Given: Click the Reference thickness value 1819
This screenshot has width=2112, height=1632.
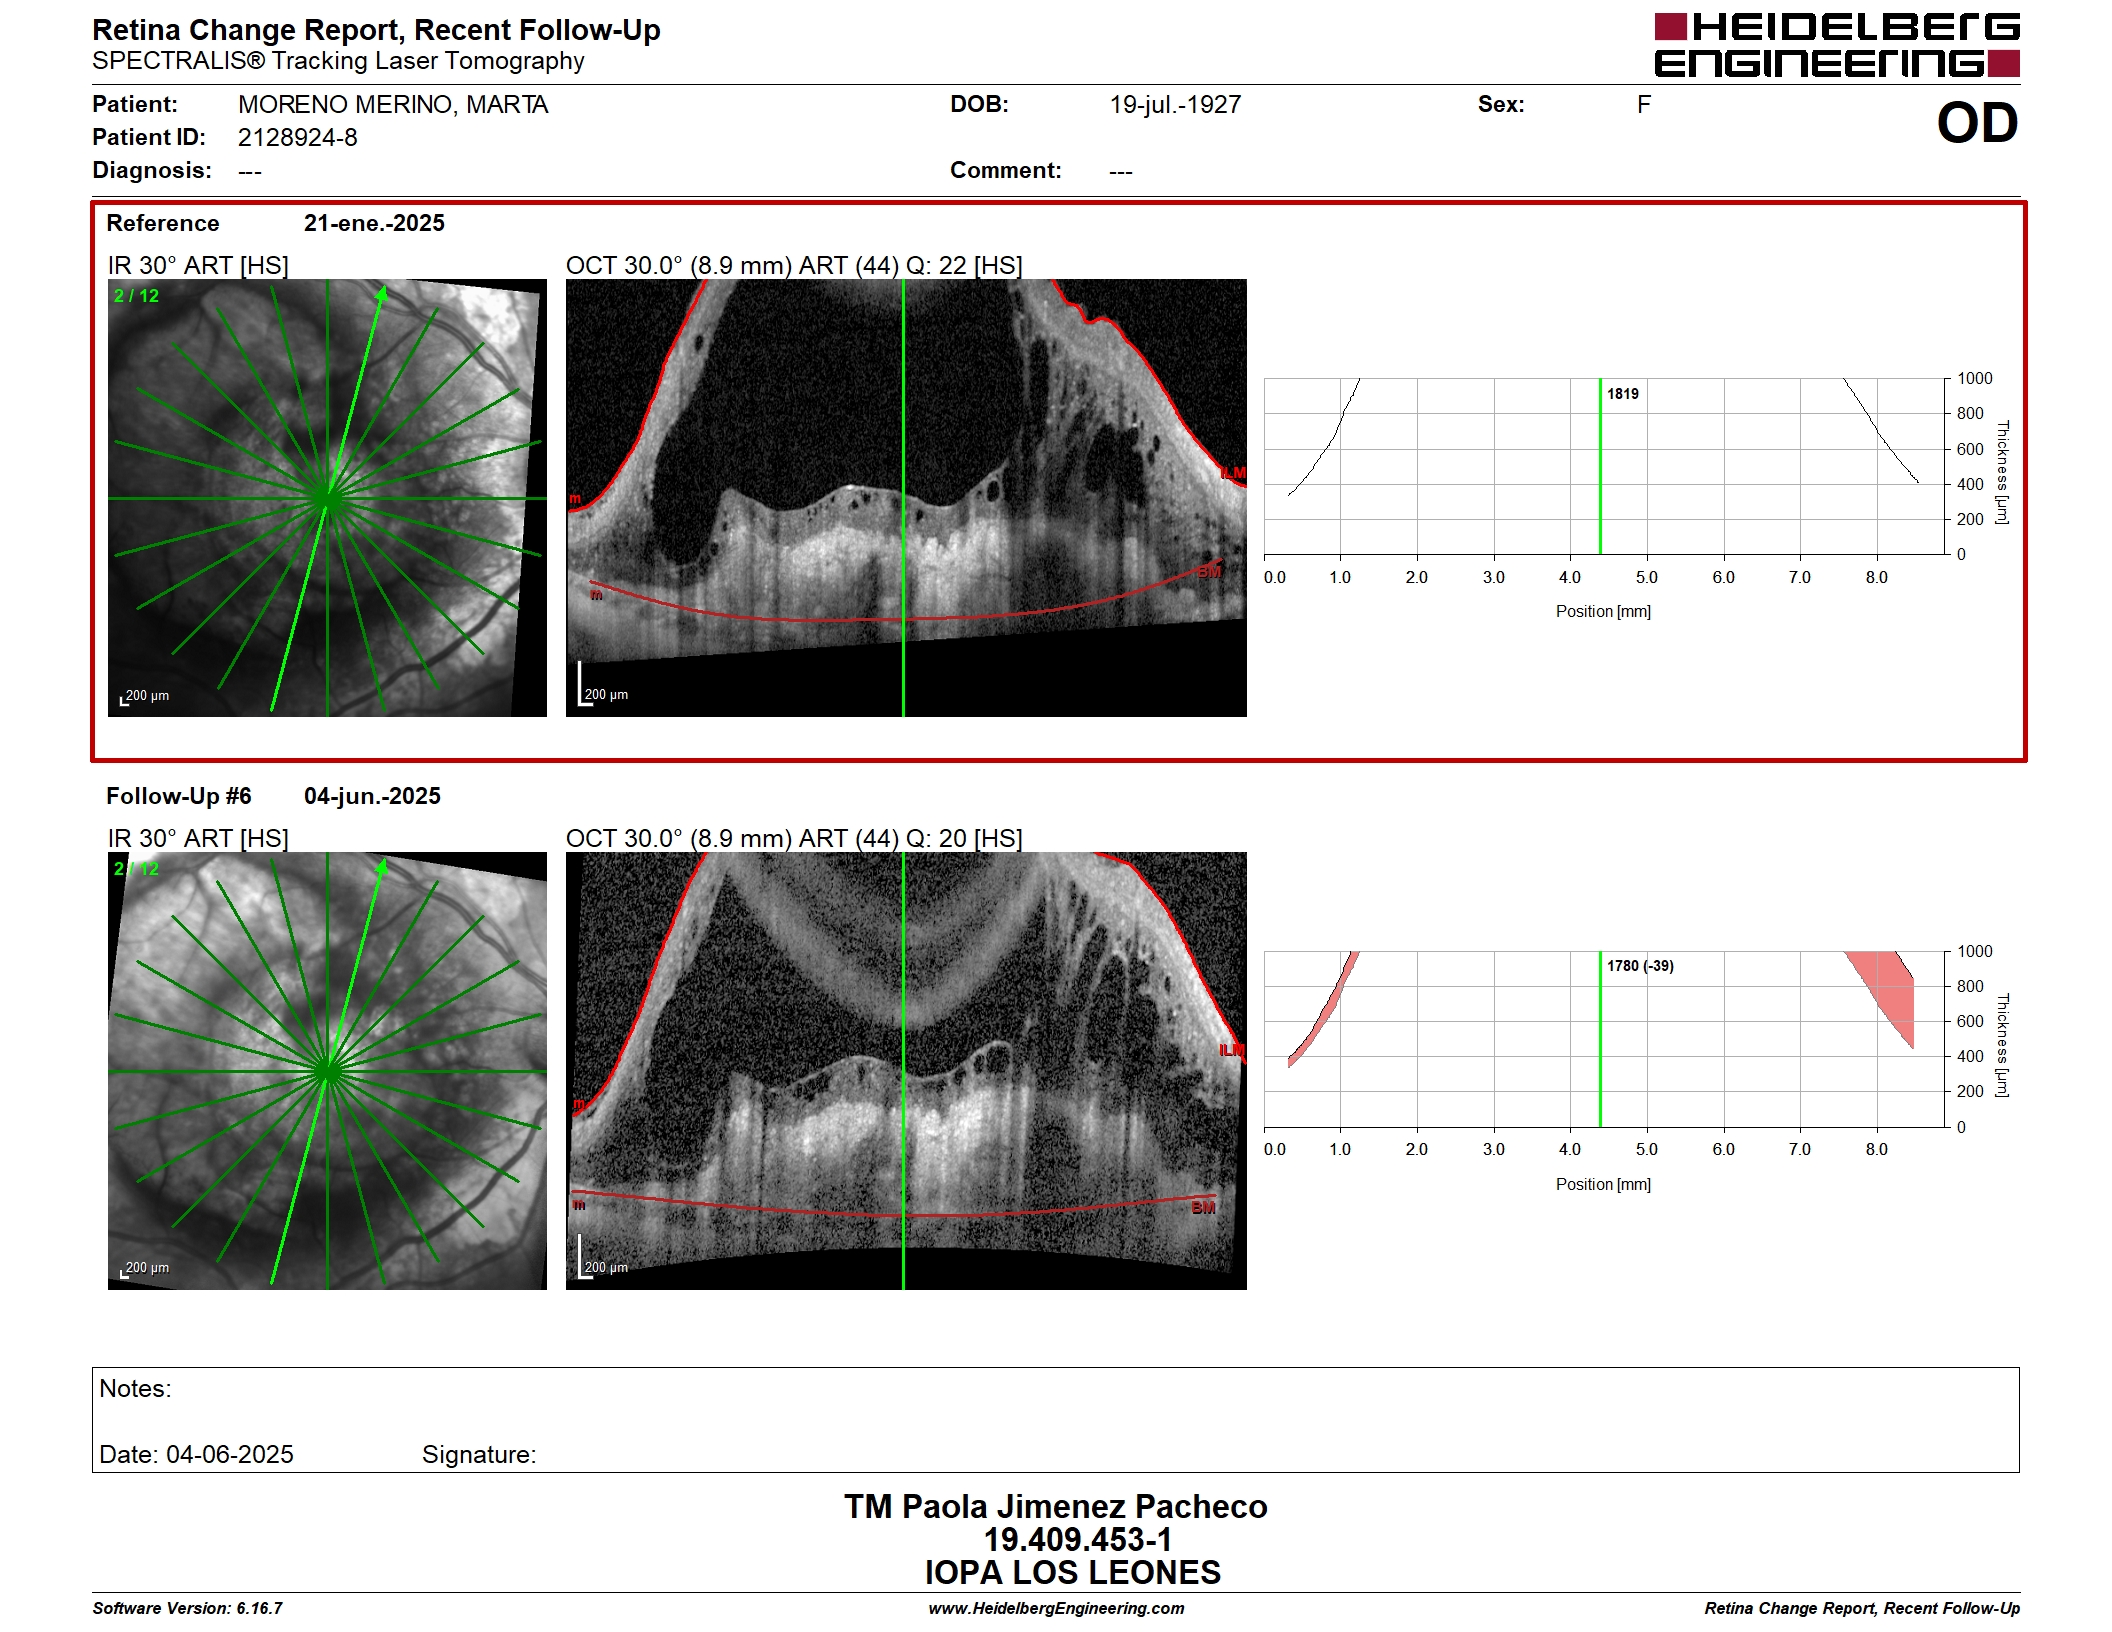Looking at the screenshot, I should (x=1622, y=394).
